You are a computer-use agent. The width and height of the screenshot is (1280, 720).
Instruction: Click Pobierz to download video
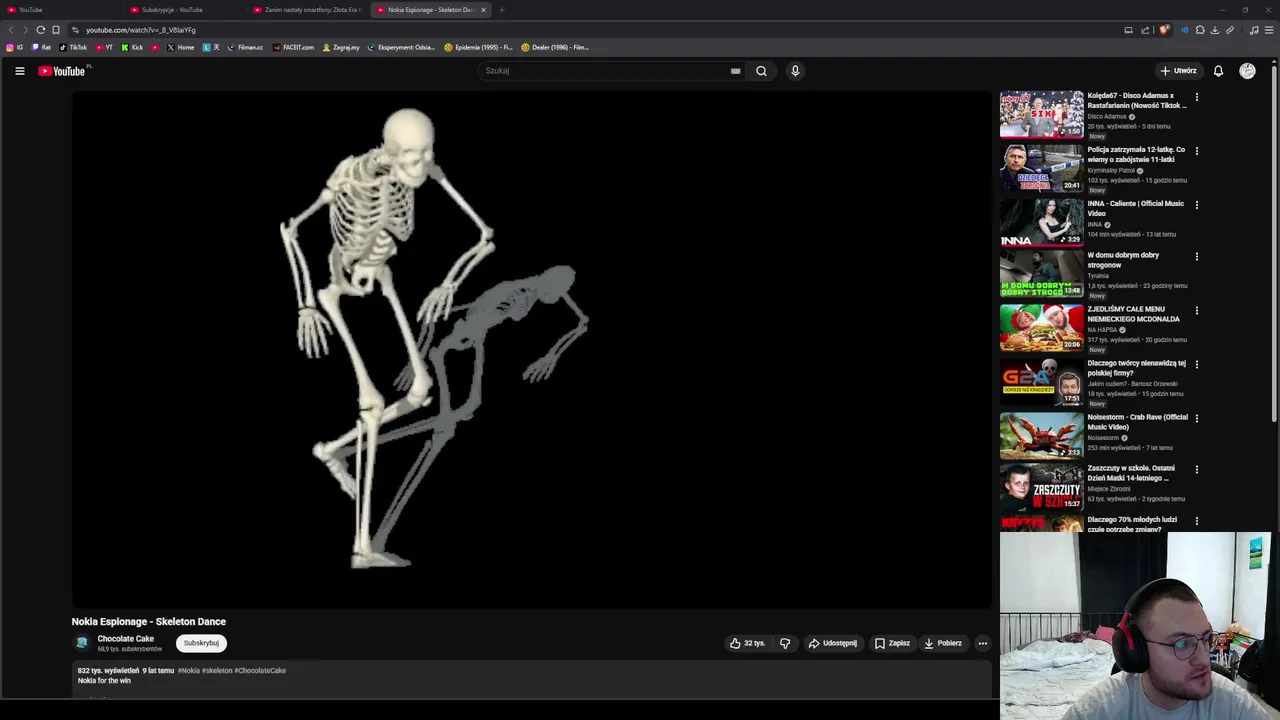pos(943,643)
